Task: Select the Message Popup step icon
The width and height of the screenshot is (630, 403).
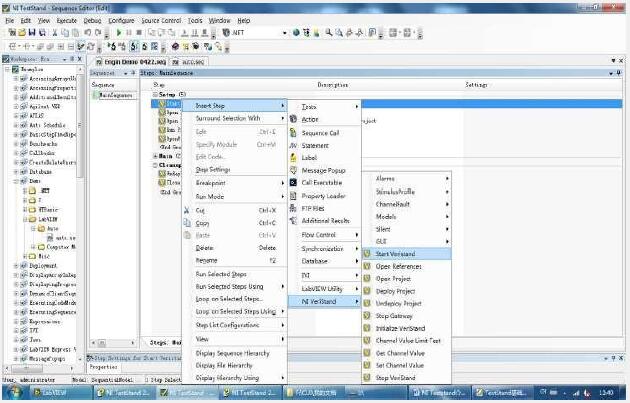Action: pos(294,170)
